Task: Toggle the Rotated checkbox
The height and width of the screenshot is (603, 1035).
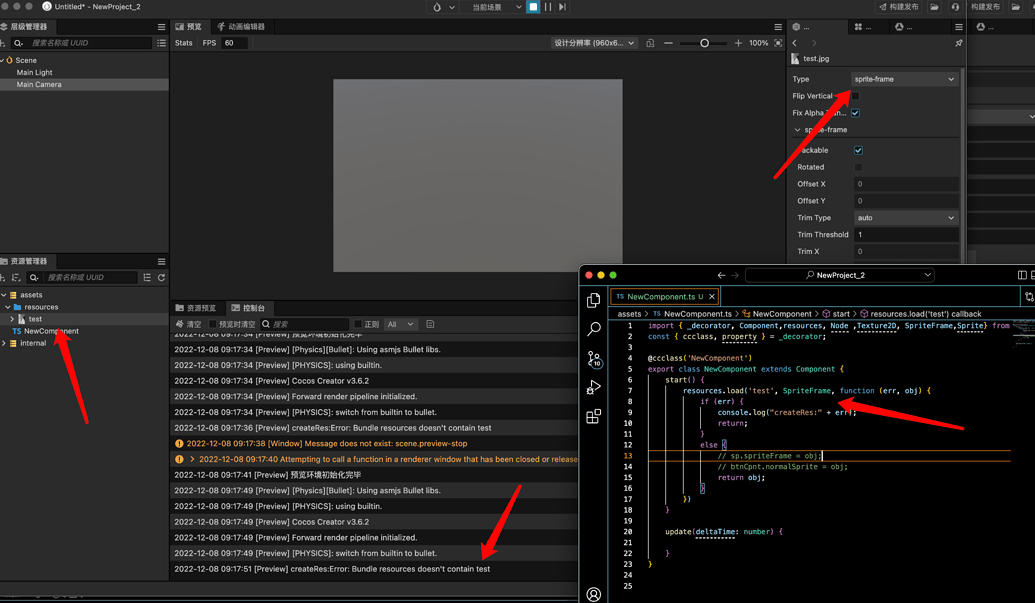Action: pos(858,167)
